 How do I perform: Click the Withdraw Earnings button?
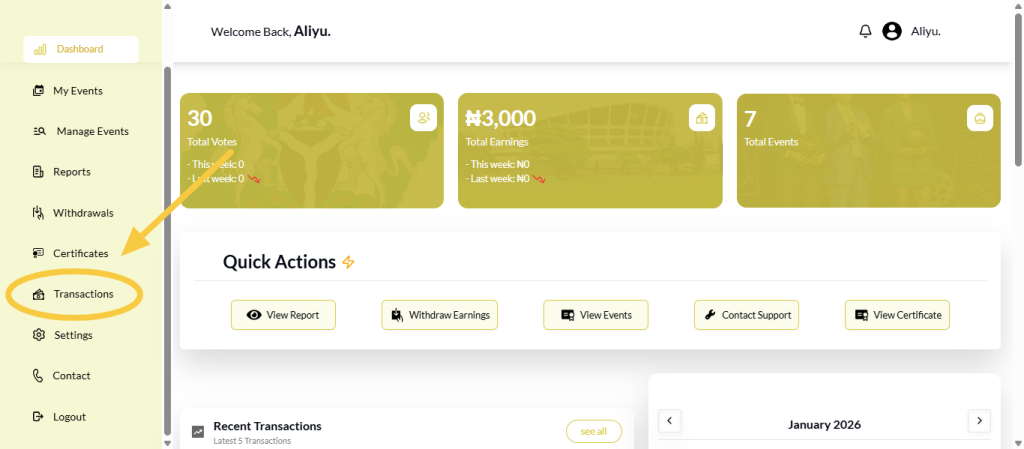point(439,315)
